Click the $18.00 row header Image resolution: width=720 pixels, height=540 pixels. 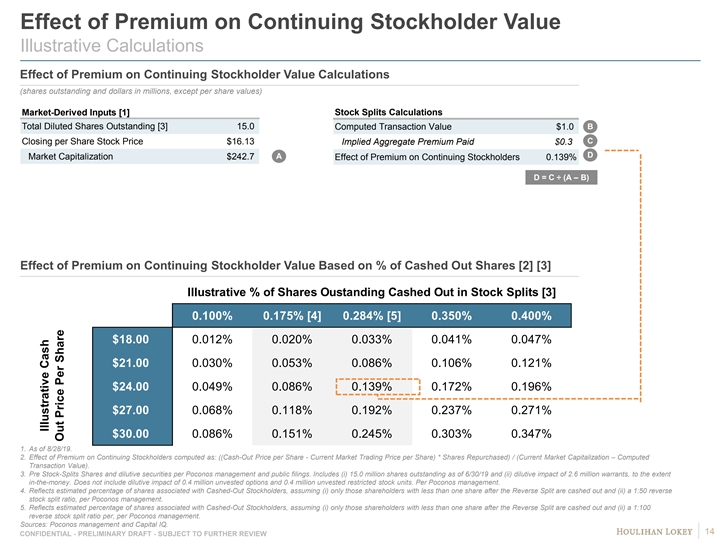pos(131,340)
